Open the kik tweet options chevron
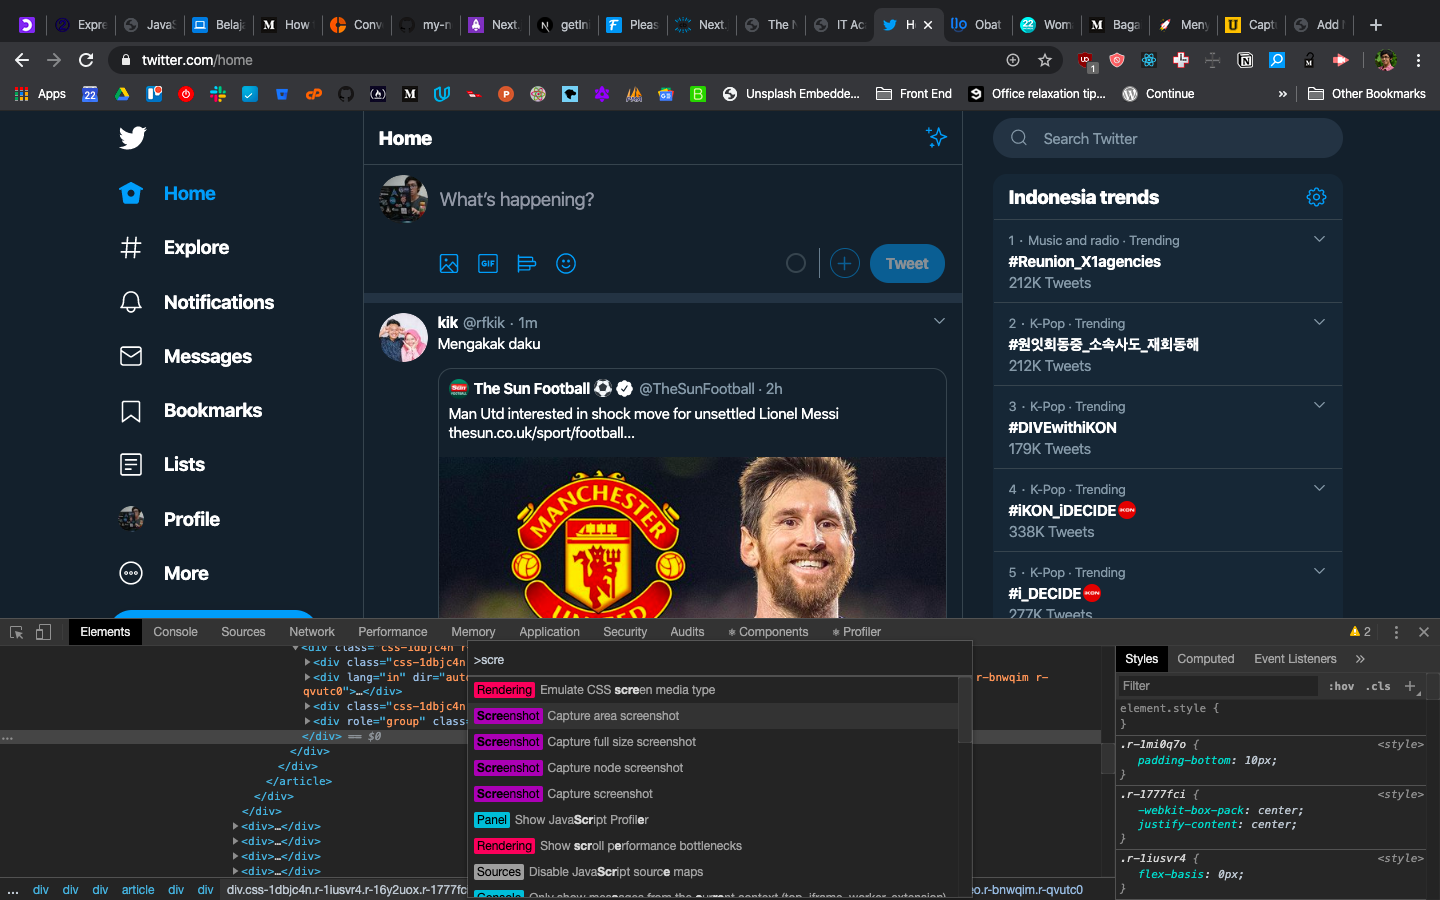Screen dimensions: 1440x900 click(x=939, y=321)
